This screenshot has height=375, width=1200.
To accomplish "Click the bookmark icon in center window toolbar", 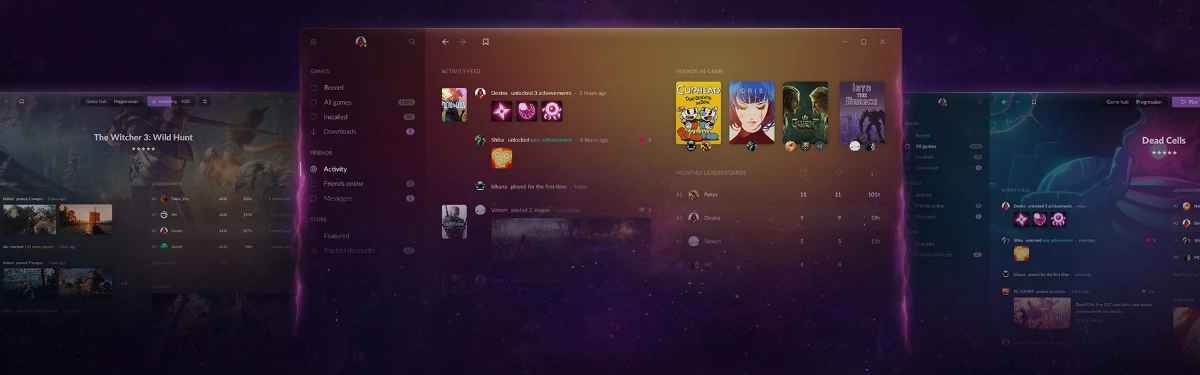I will click(486, 42).
